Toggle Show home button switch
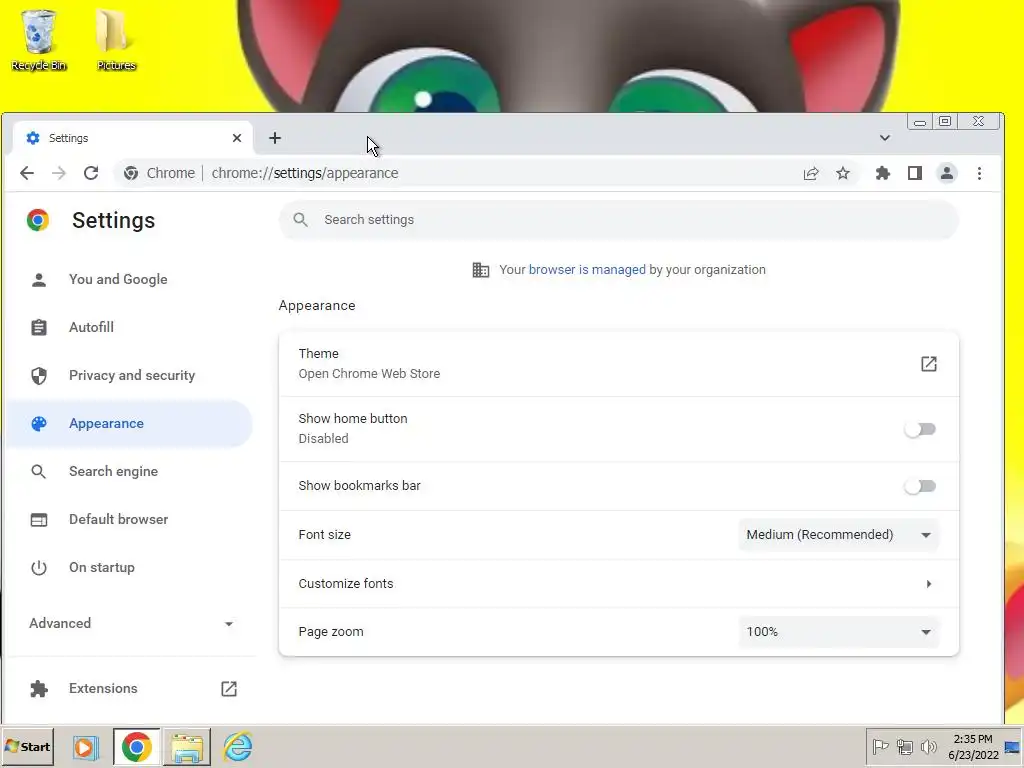 click(920, 429)
